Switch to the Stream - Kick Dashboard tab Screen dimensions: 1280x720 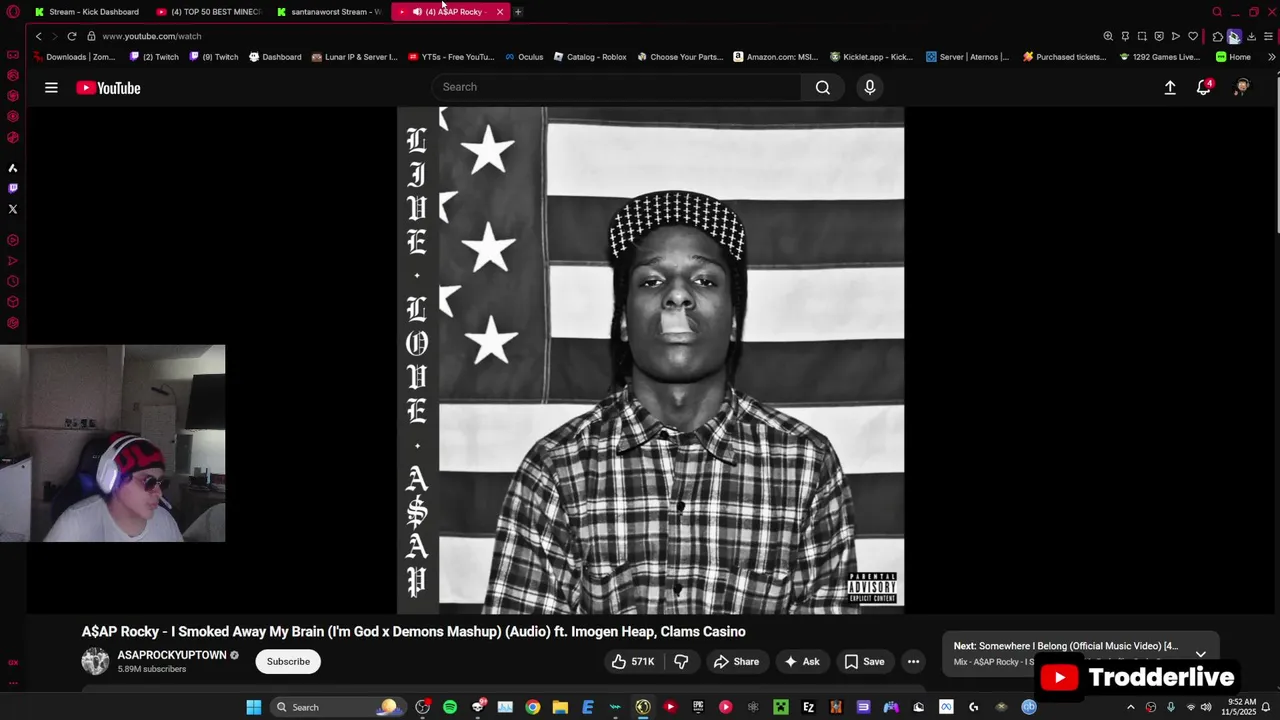coord(87,12)
